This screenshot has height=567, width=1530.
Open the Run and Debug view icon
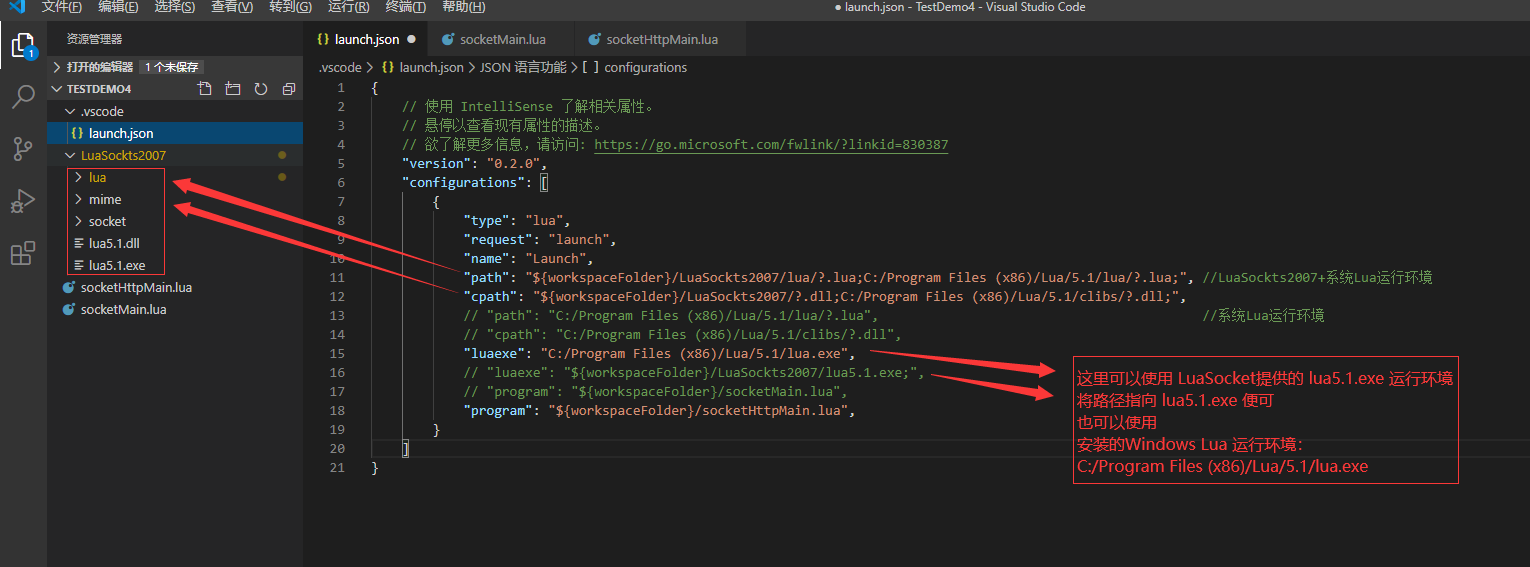tap(22, 201)
